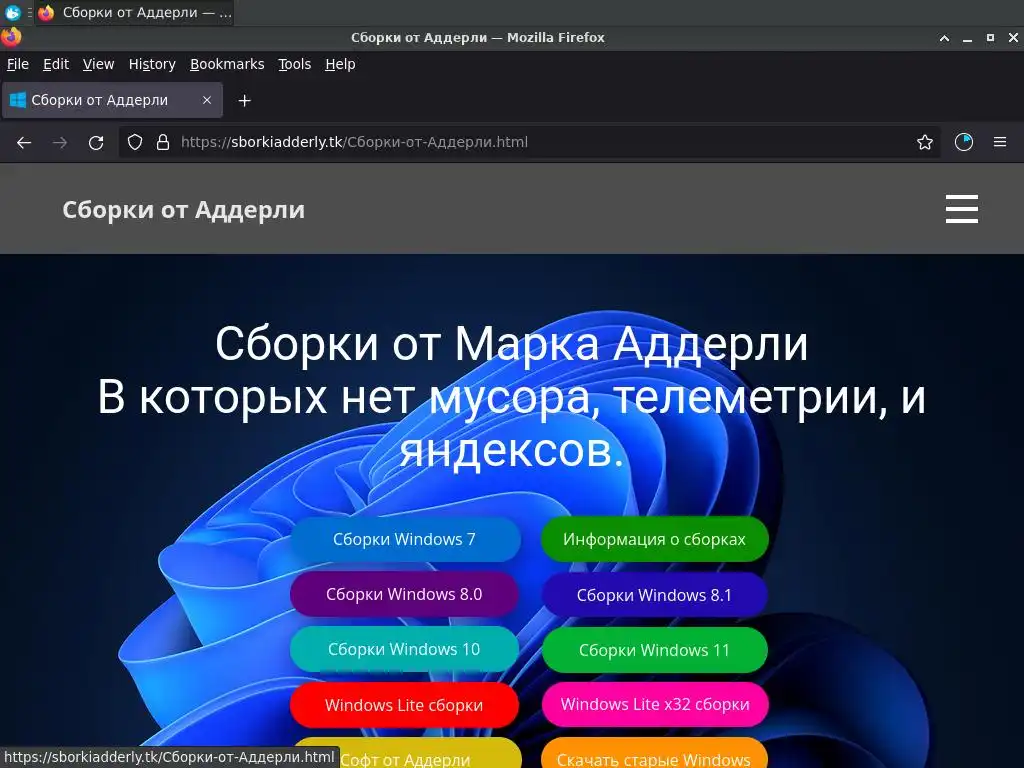The image size is (1024, 768).
Task: Expand the website hamburger navigation menu
Action: pyautogui.click(x=962, y=209)
